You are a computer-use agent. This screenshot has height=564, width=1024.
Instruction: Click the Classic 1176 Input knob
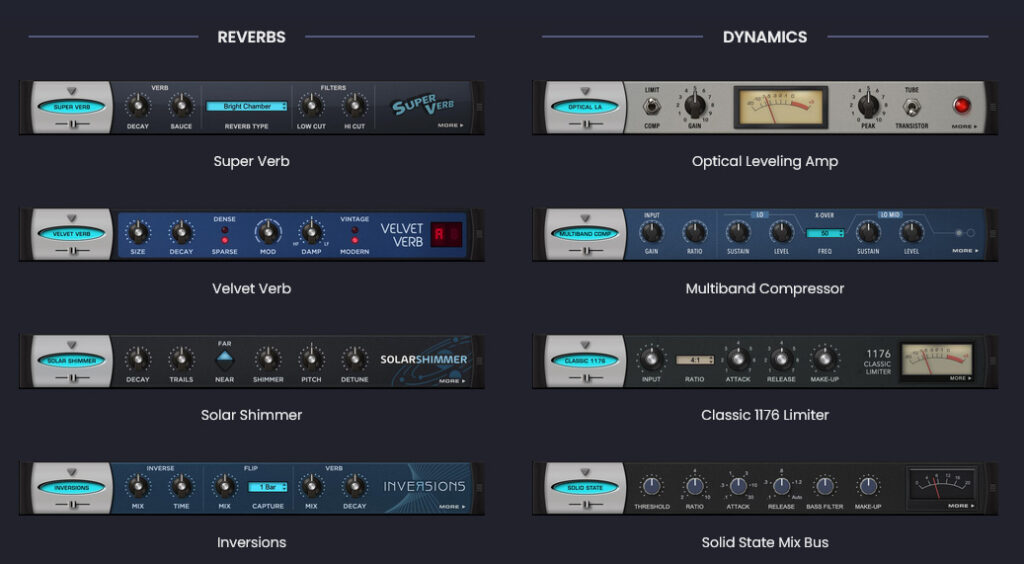point(652,359)
